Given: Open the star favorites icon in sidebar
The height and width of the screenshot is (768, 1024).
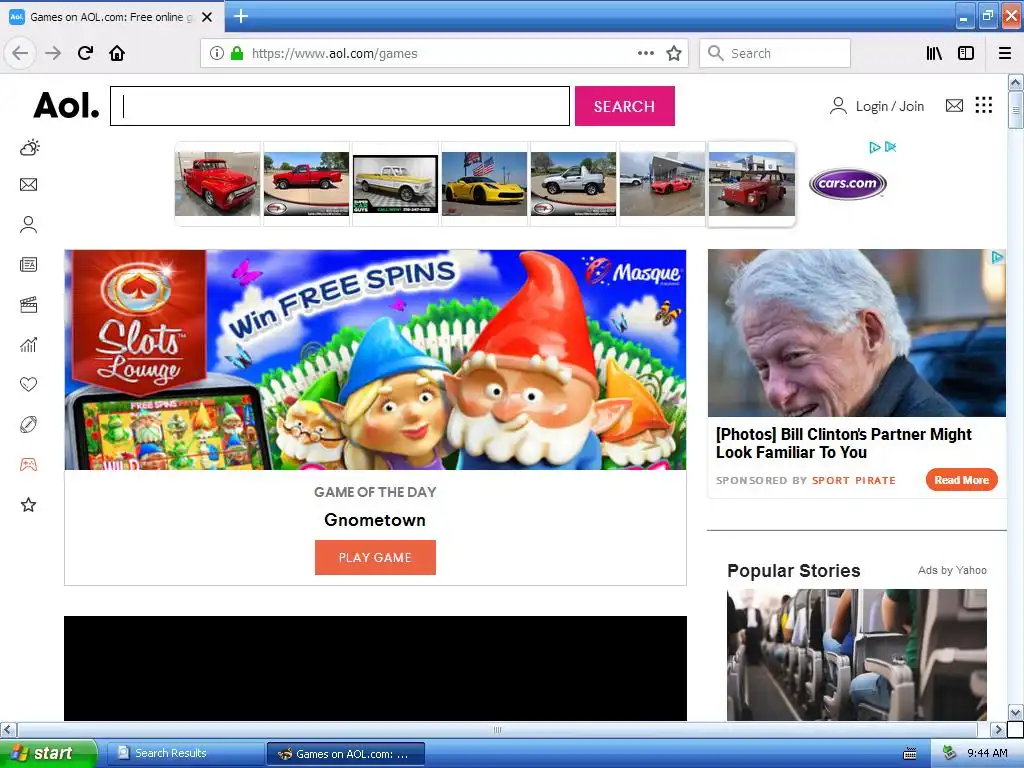Looking at the screenshot, I should 29,504.
